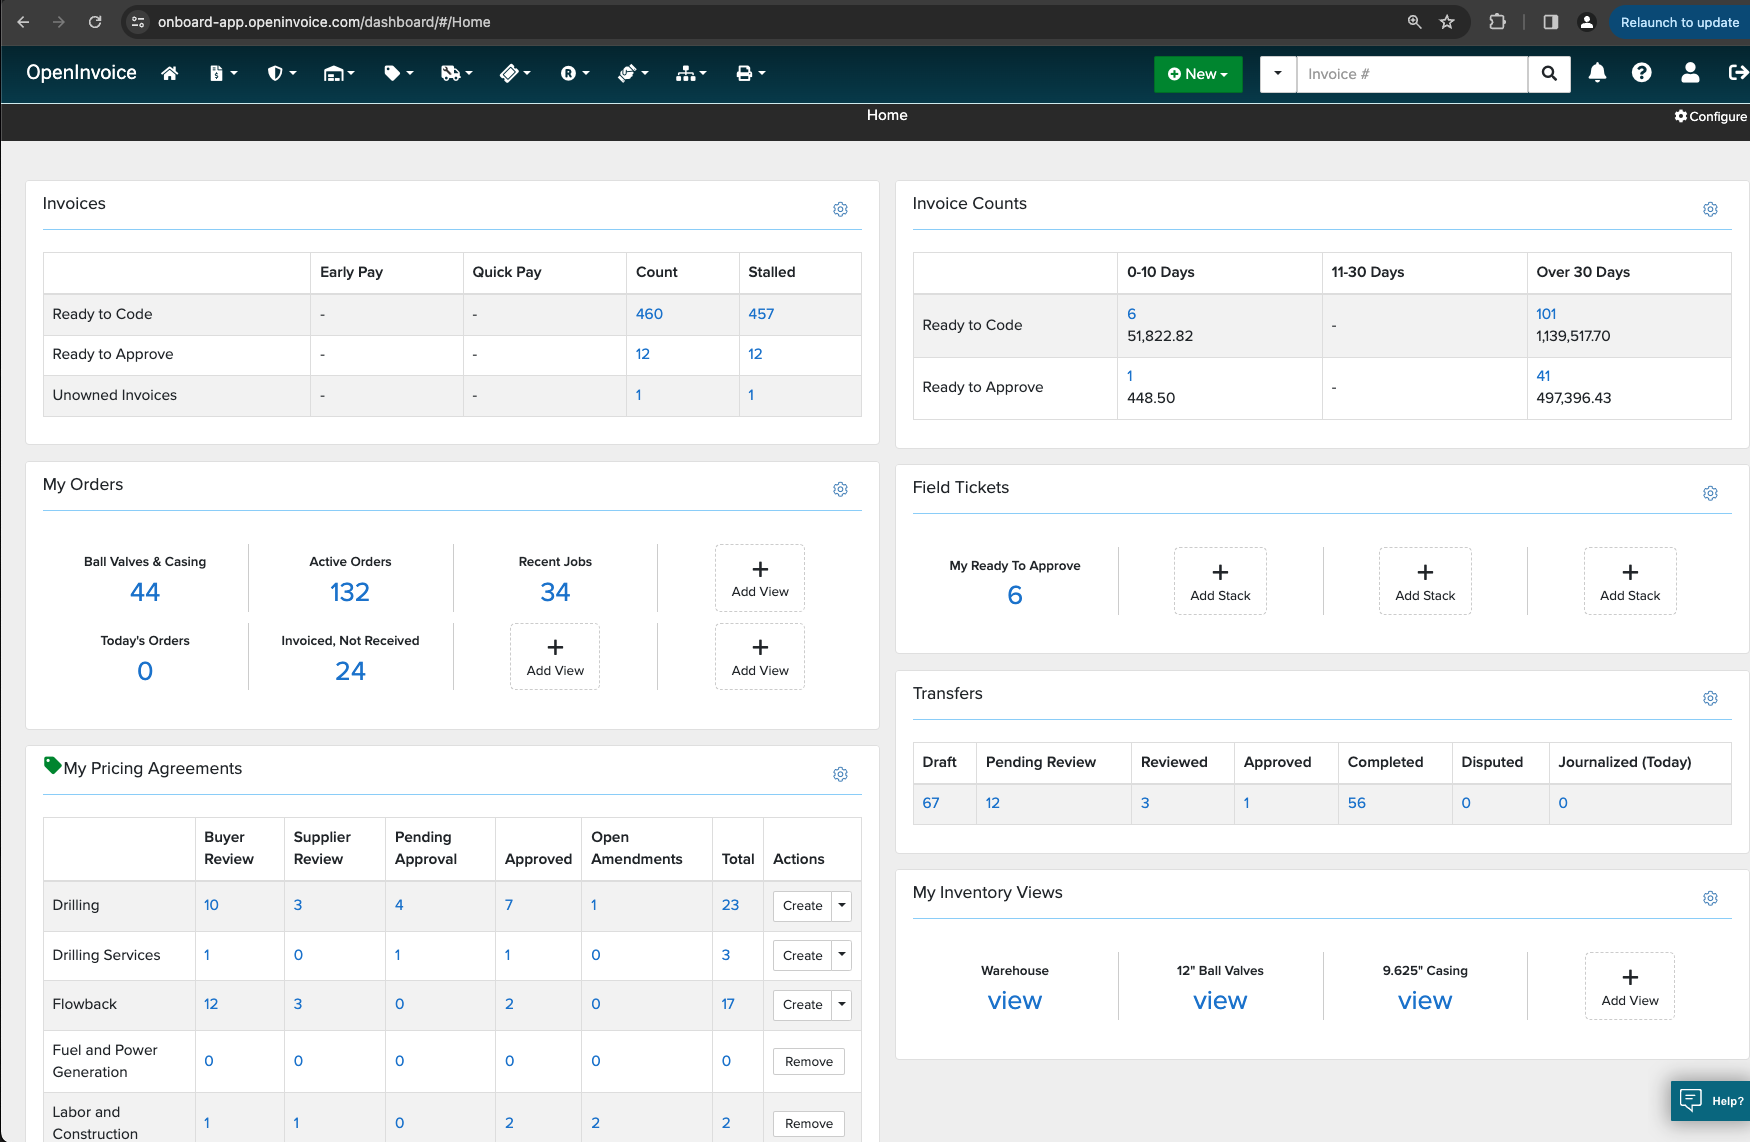
Task: Open Invoices widget gear settings
Action: pos(840,209)
